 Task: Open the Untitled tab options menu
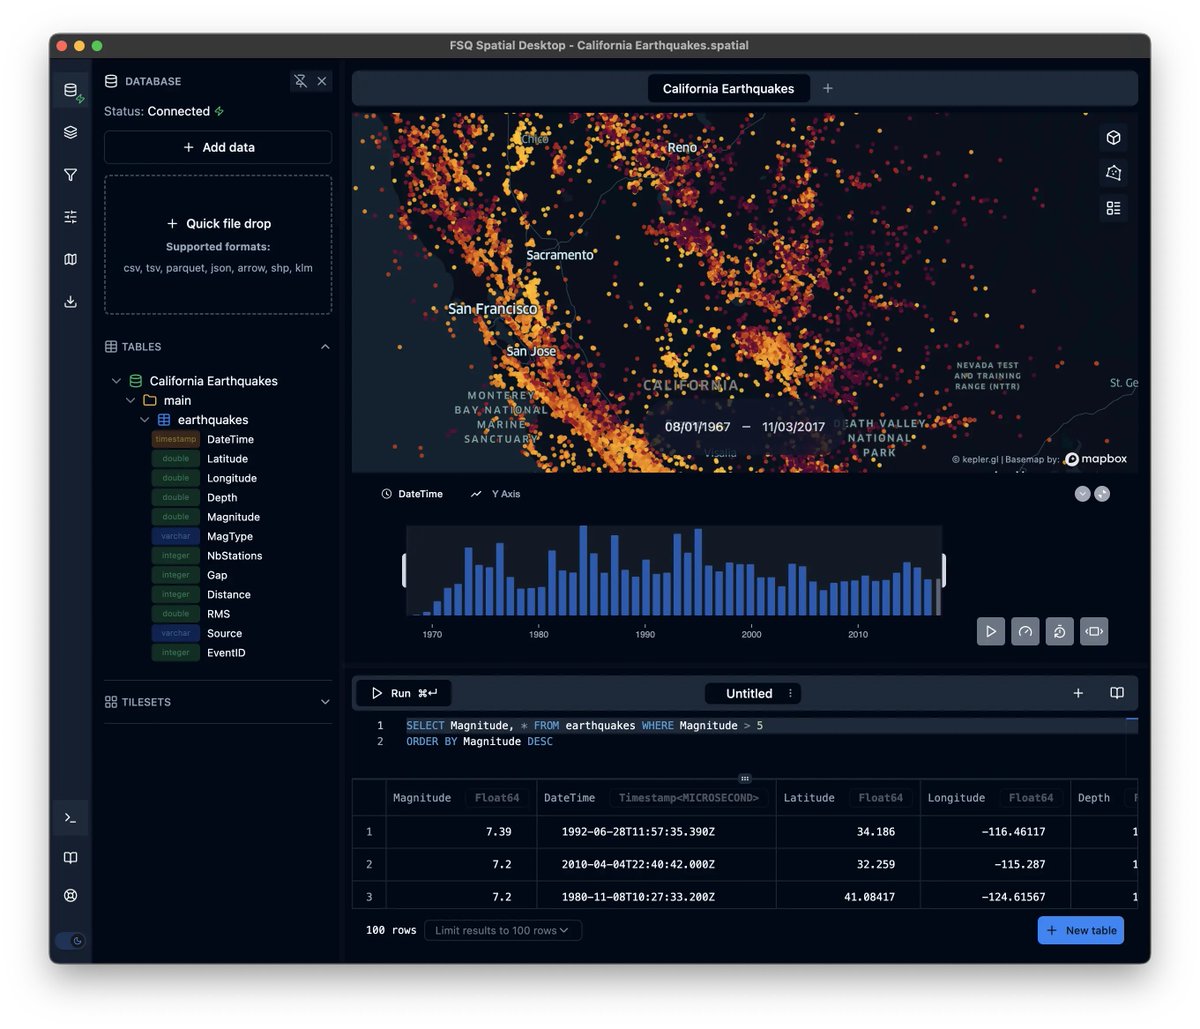click(x=791, y=693)
